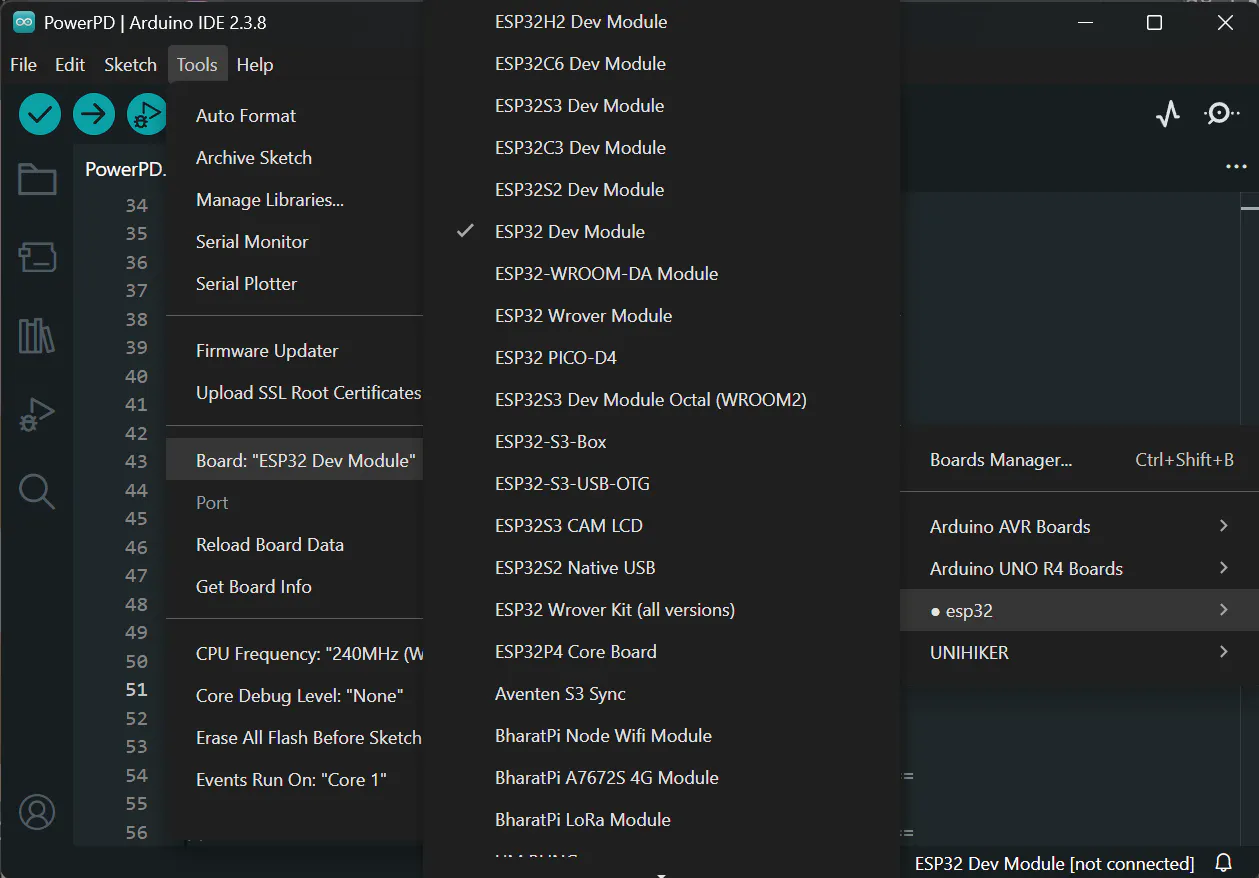Image resolution: width=1259 pixels, height=878 pixels.
Task: Open the Sketchbook folder sidebar icon
Action: 37,180
